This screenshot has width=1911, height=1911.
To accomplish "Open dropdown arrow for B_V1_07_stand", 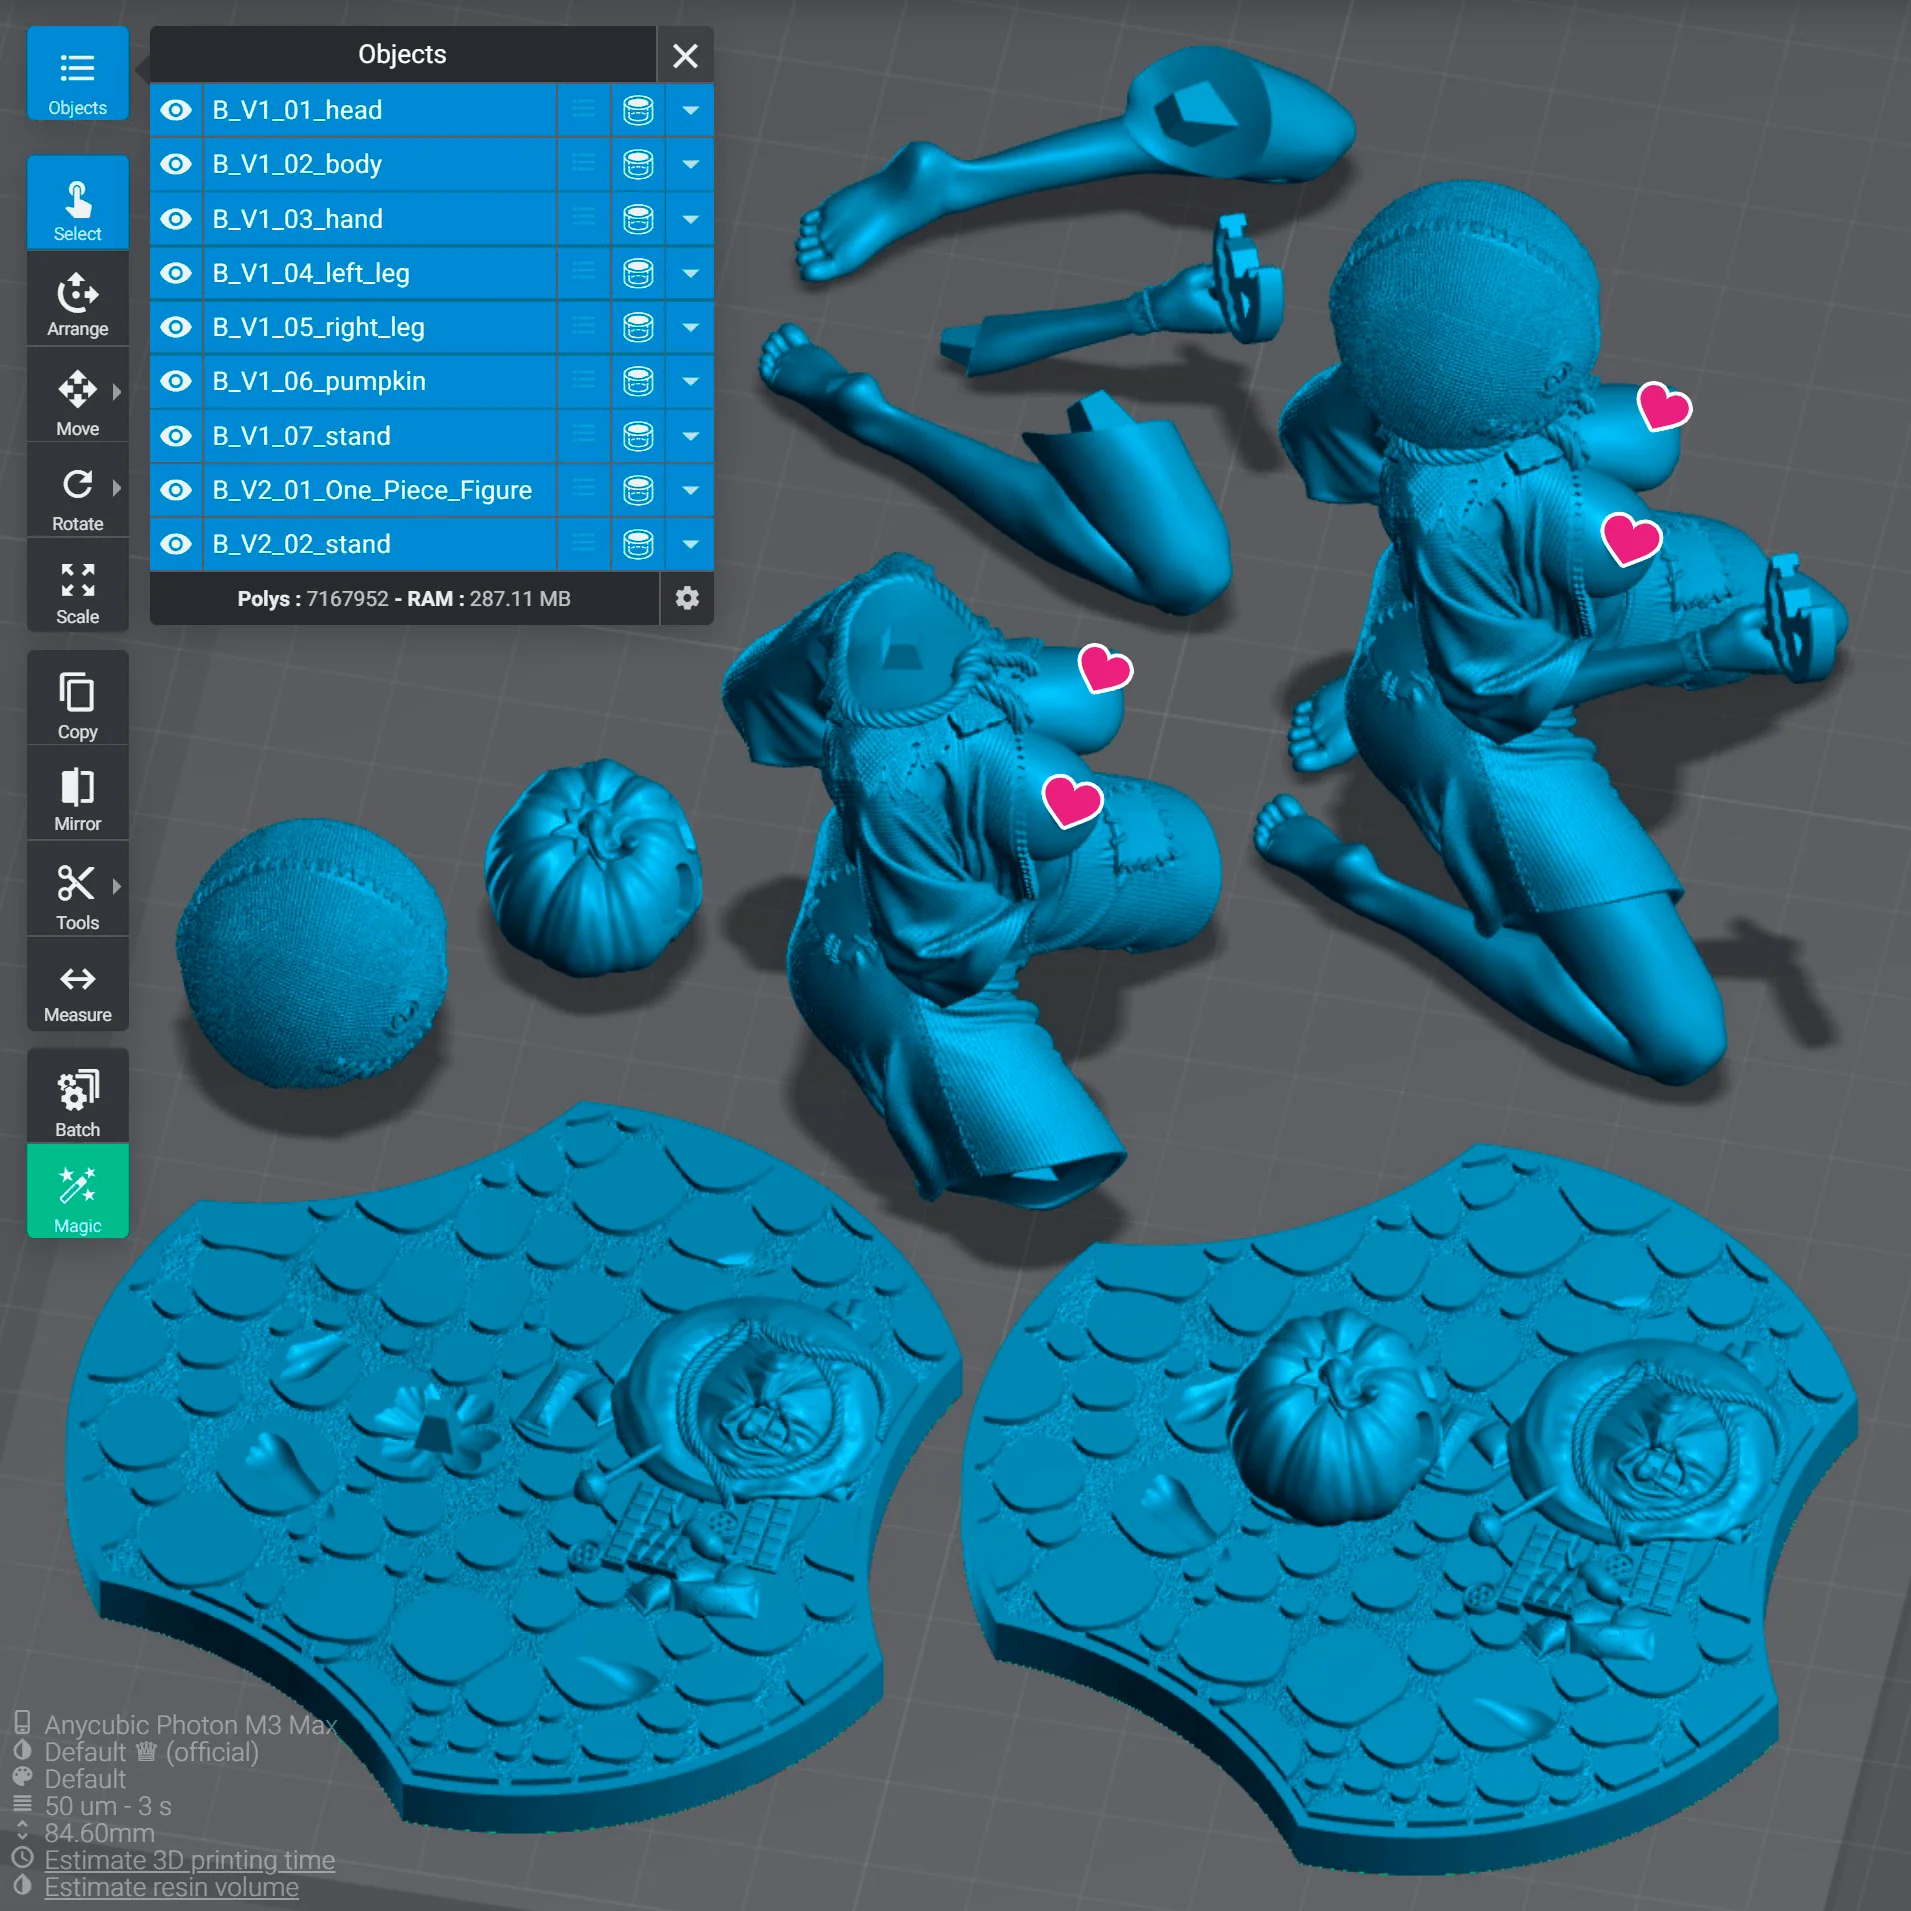I will click(x=690, y=436).
